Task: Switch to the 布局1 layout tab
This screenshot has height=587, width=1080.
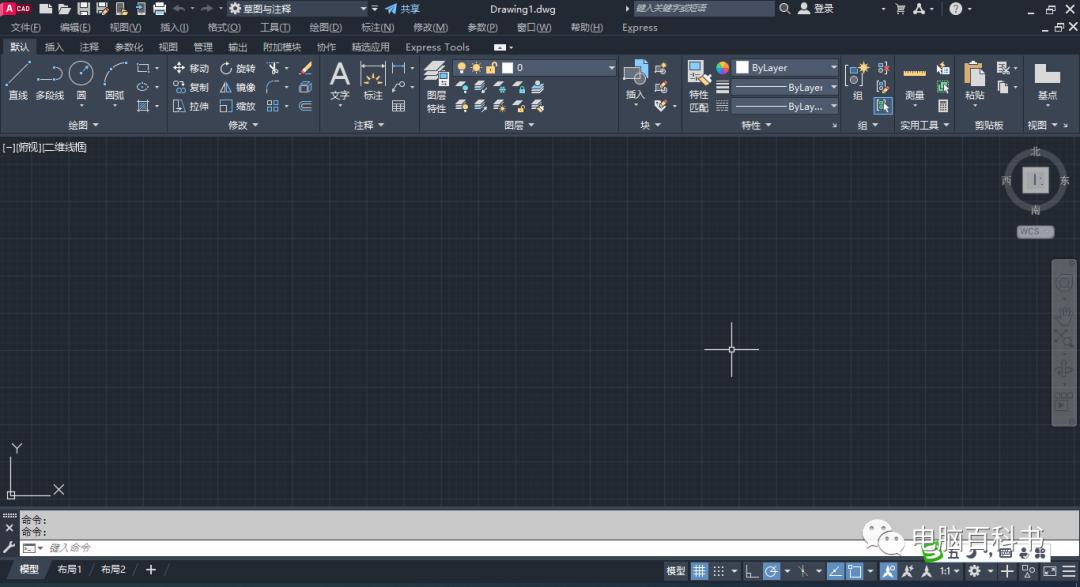Action: (69, 570)
